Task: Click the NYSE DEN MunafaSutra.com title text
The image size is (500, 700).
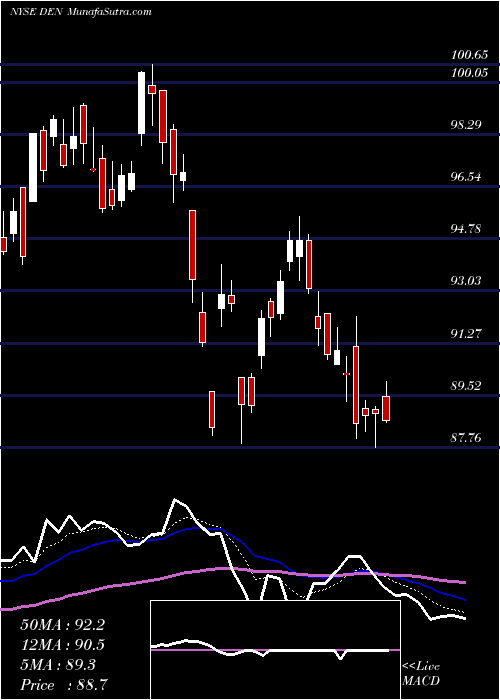Action: 81,12
